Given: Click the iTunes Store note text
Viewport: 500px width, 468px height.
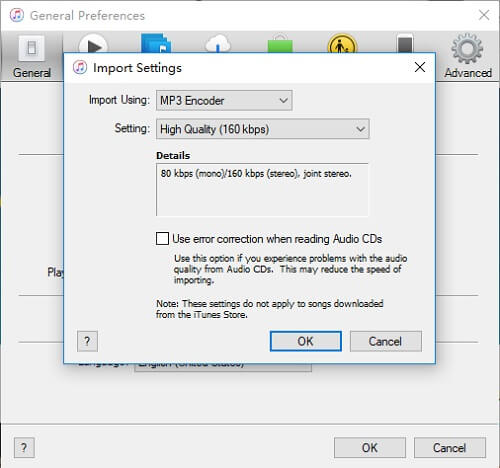Looking at the screenshot, I should pyautogui.click(x=269, y=309).
